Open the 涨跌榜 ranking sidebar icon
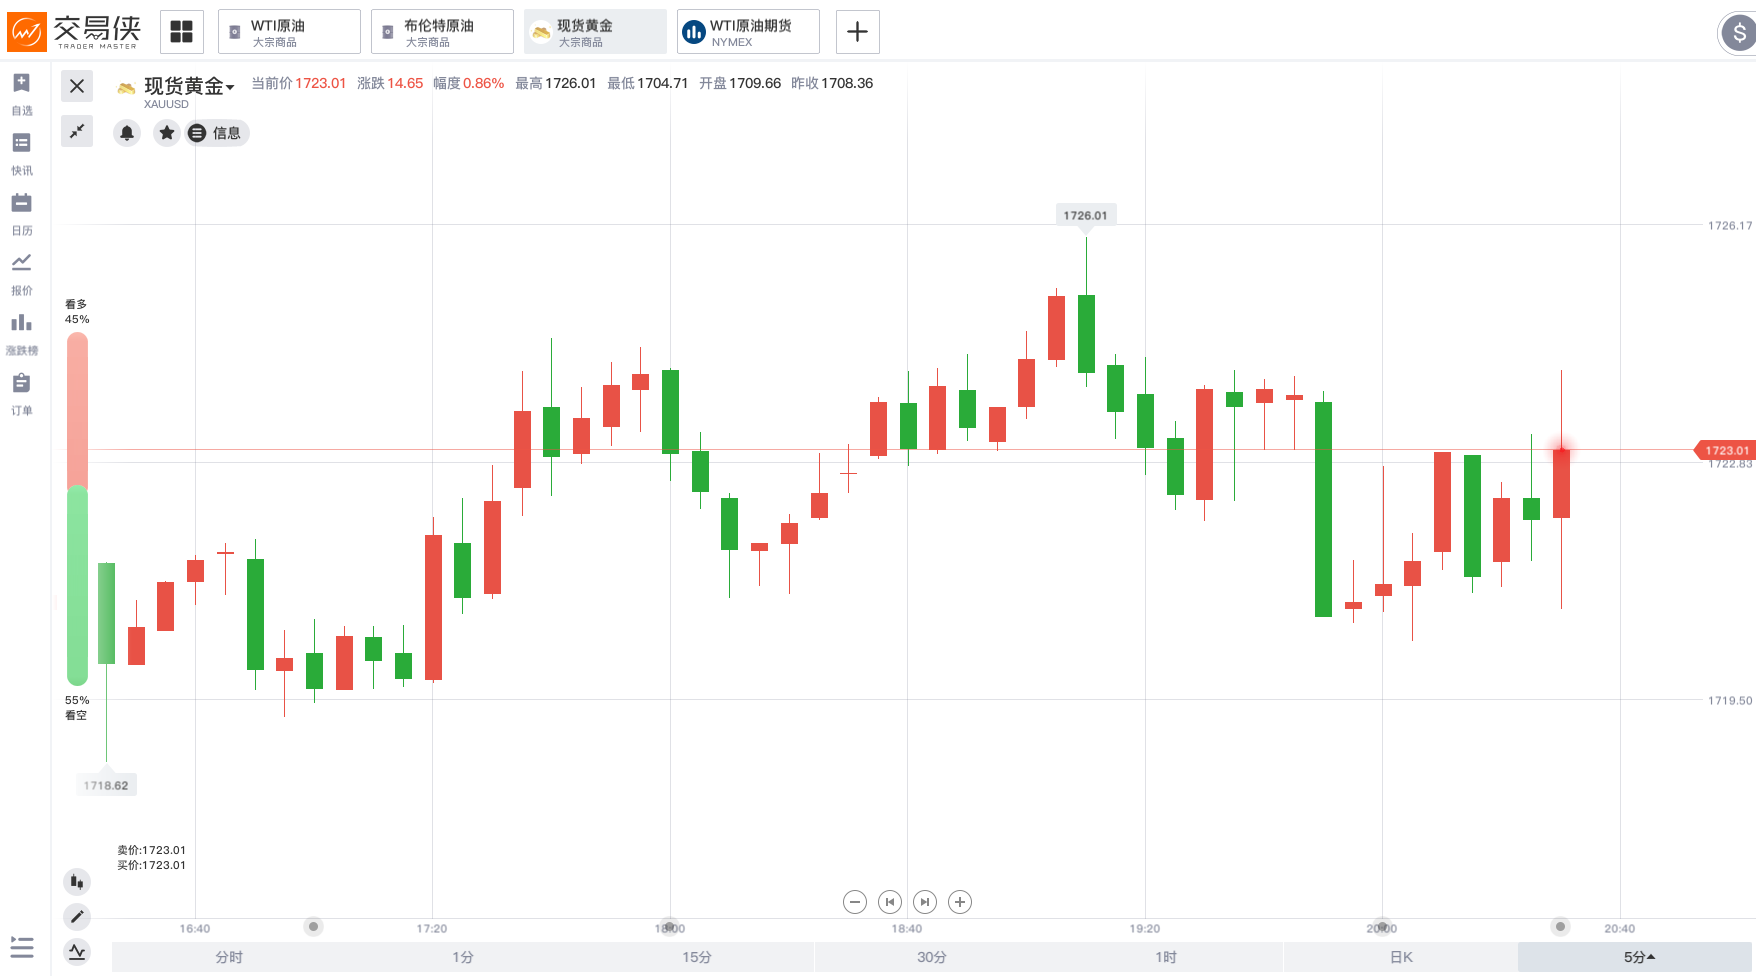 tap(21, 333)
